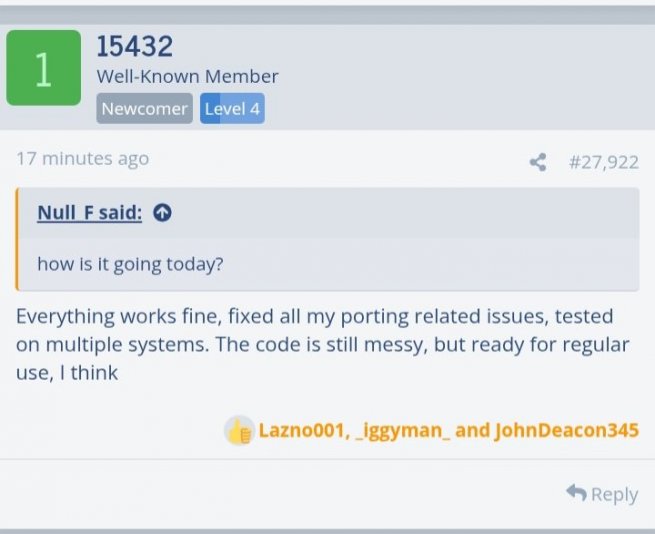Open the post number #27,922 permalink
The height and width of the screenshot is (534, 655).
603,162
